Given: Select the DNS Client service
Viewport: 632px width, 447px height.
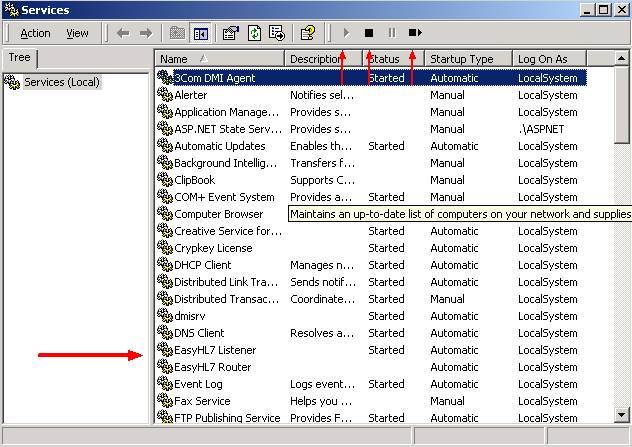Looking at the screenshot, I should 371,333.
